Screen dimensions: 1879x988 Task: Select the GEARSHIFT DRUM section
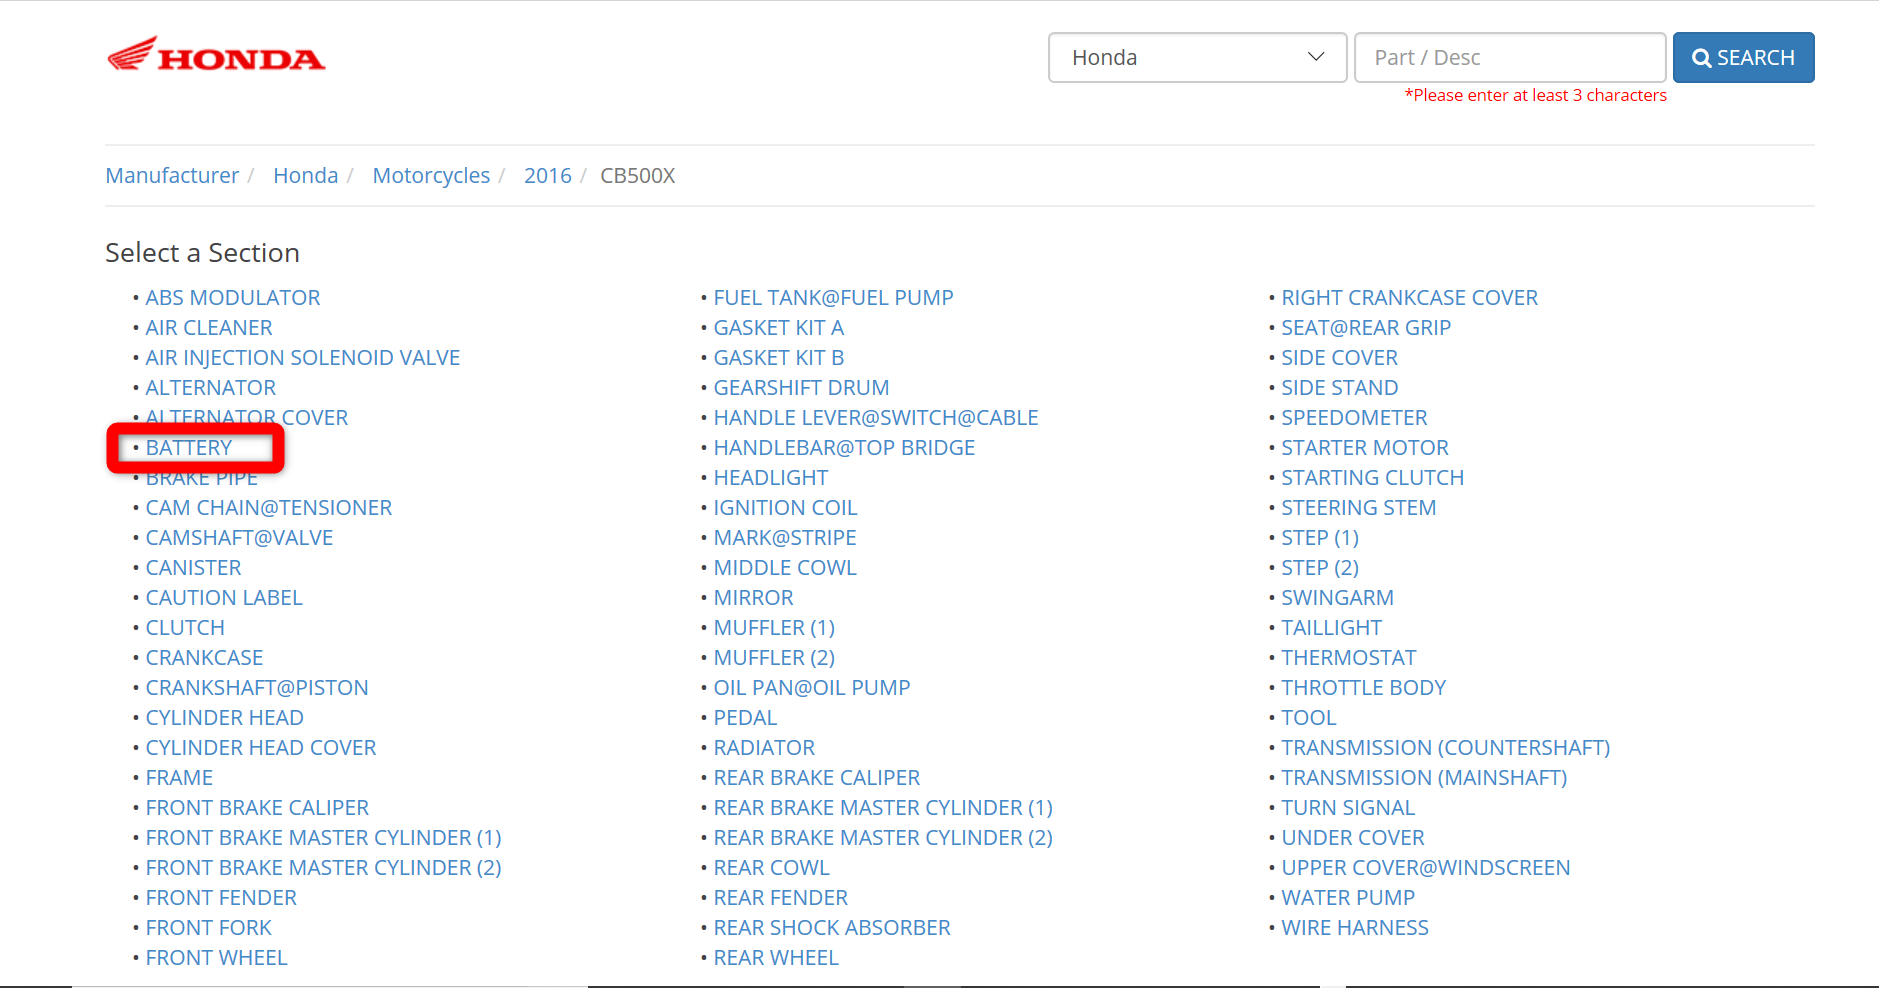[802, 388]
